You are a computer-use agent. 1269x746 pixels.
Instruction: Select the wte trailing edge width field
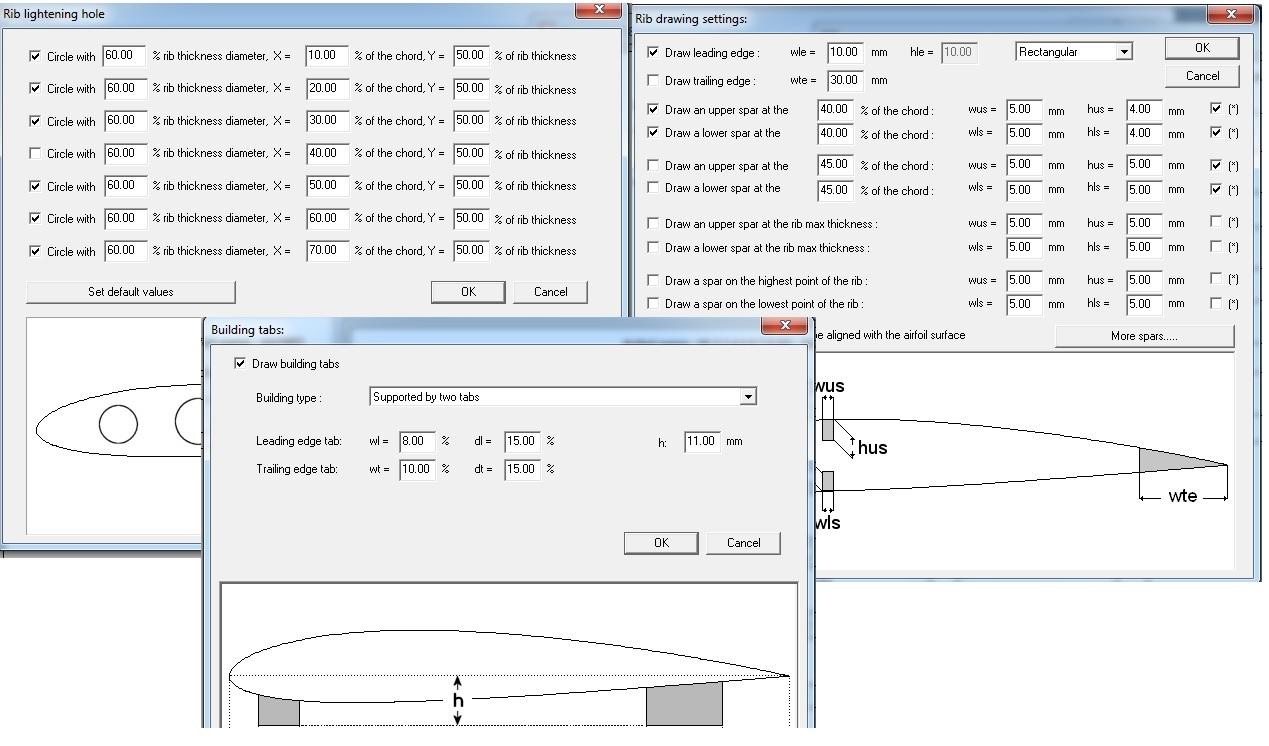pos(845,81)
